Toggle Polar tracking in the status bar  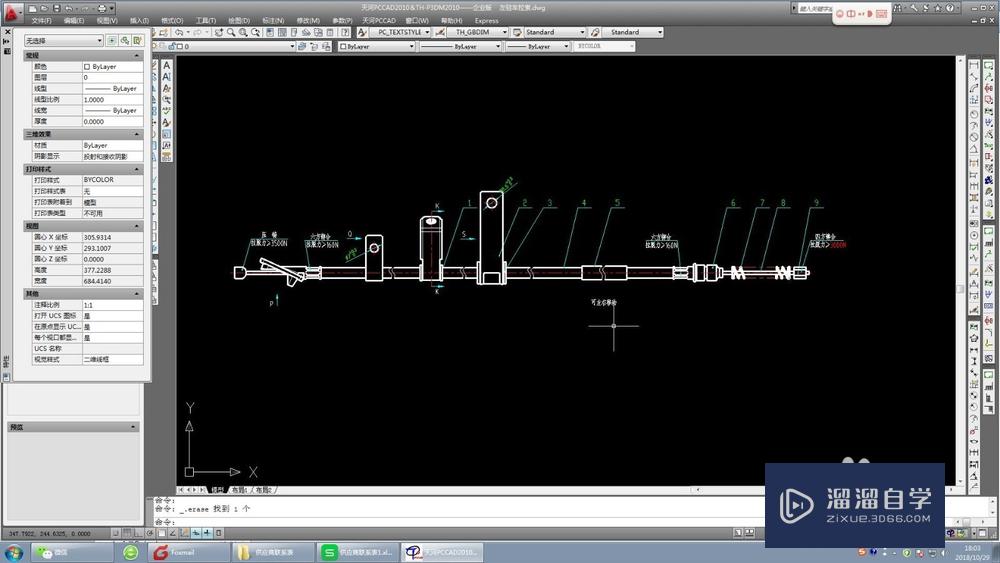pyautogui.click(x=150, y=533)
